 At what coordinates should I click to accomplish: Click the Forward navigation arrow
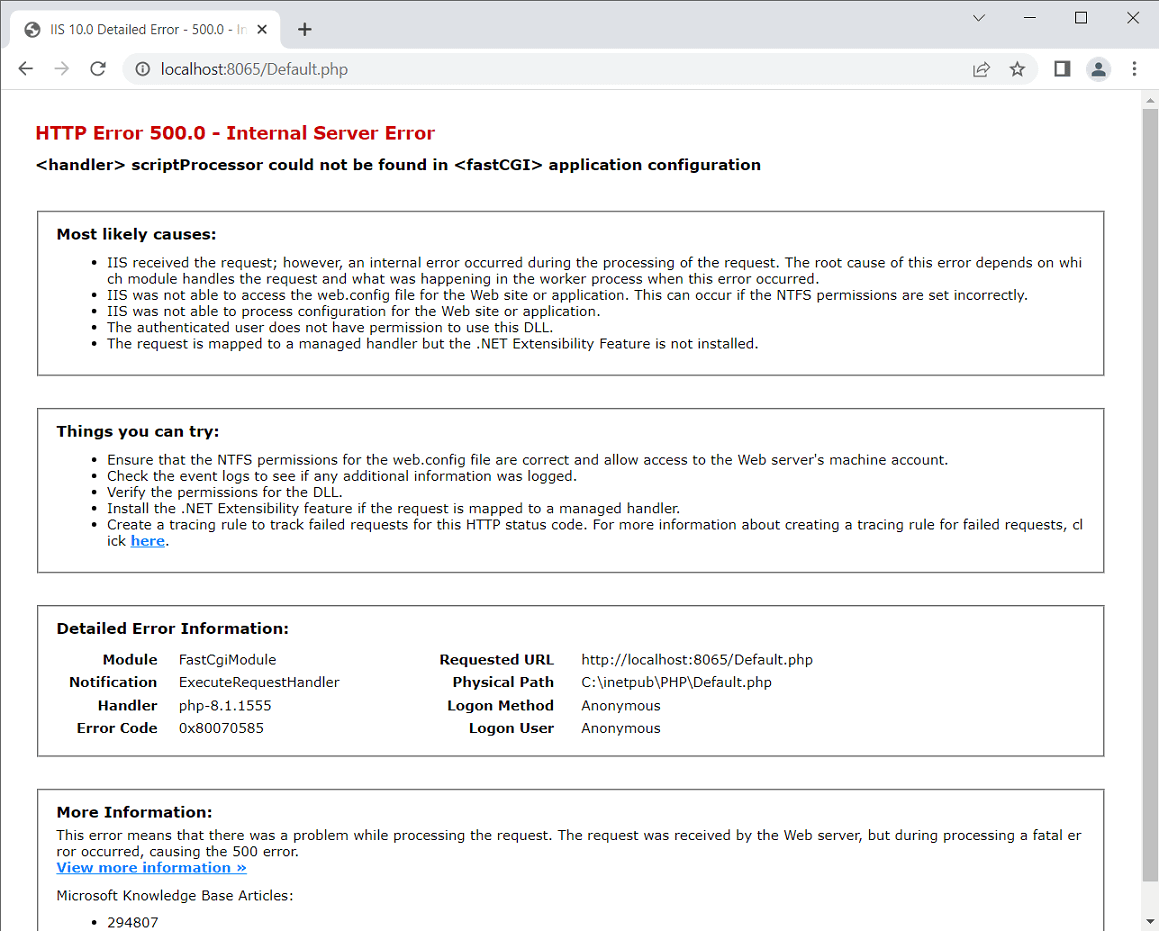62,69
